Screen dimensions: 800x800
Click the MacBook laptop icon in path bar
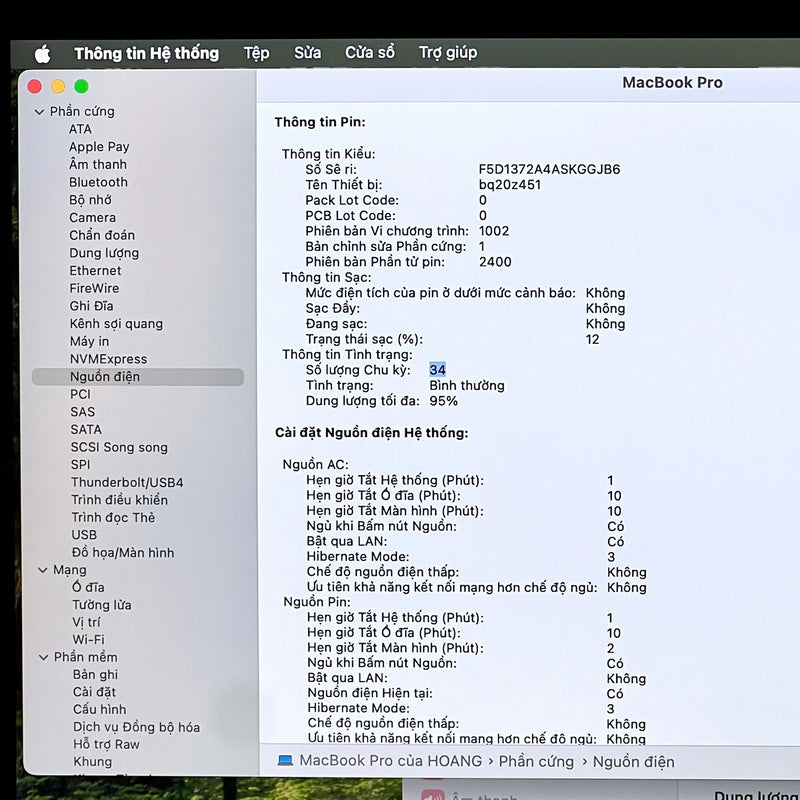285,761
